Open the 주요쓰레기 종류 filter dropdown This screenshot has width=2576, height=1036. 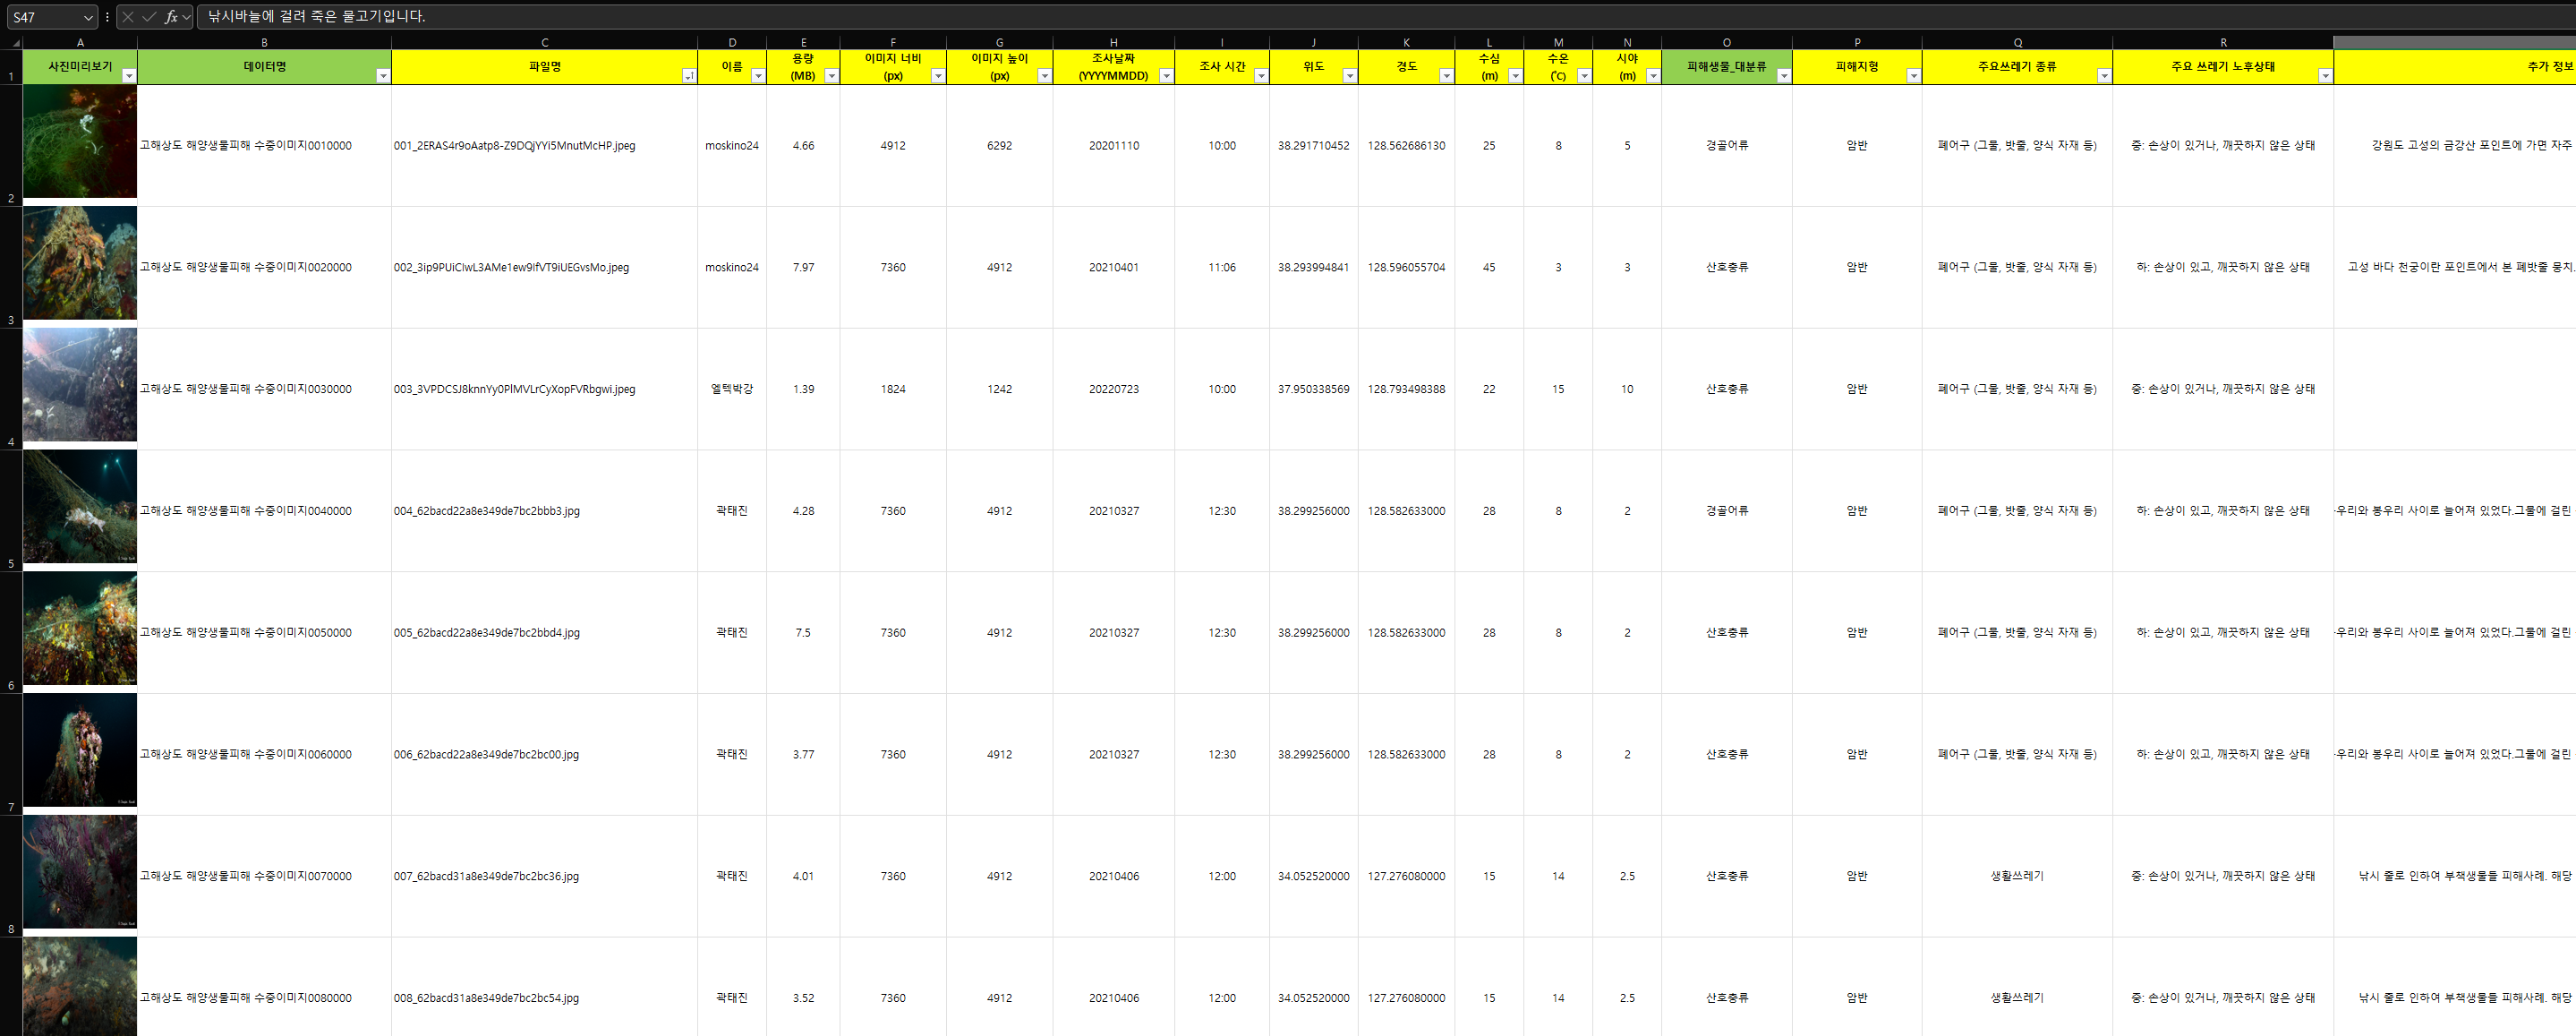2103,76
